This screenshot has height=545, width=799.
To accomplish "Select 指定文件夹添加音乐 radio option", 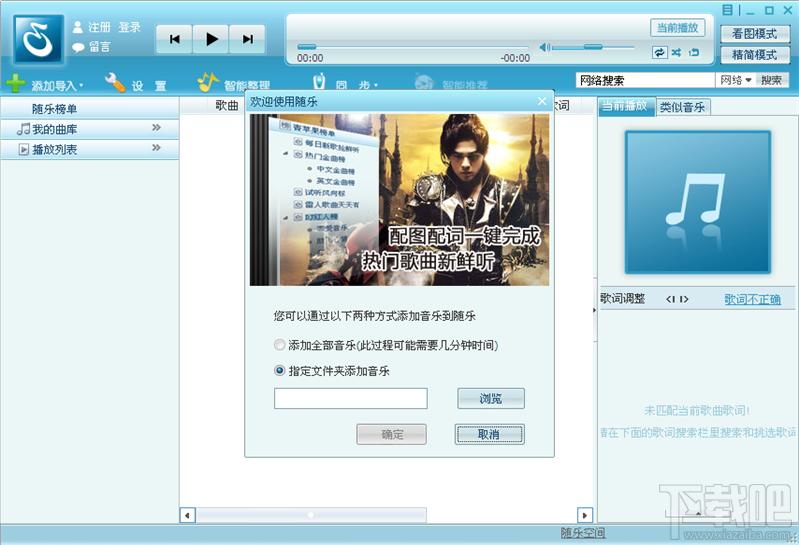I will pyautogui.click(x=279, y=371).
